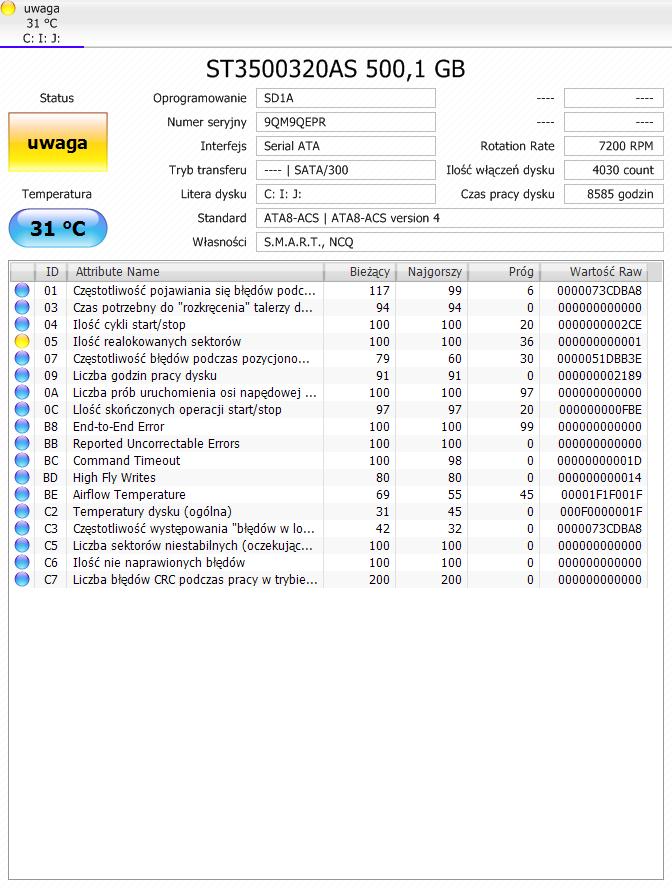Click the Rotation Rate 7200 RPM field
This screenshot has height=888, width=672.
pos(614,146)
